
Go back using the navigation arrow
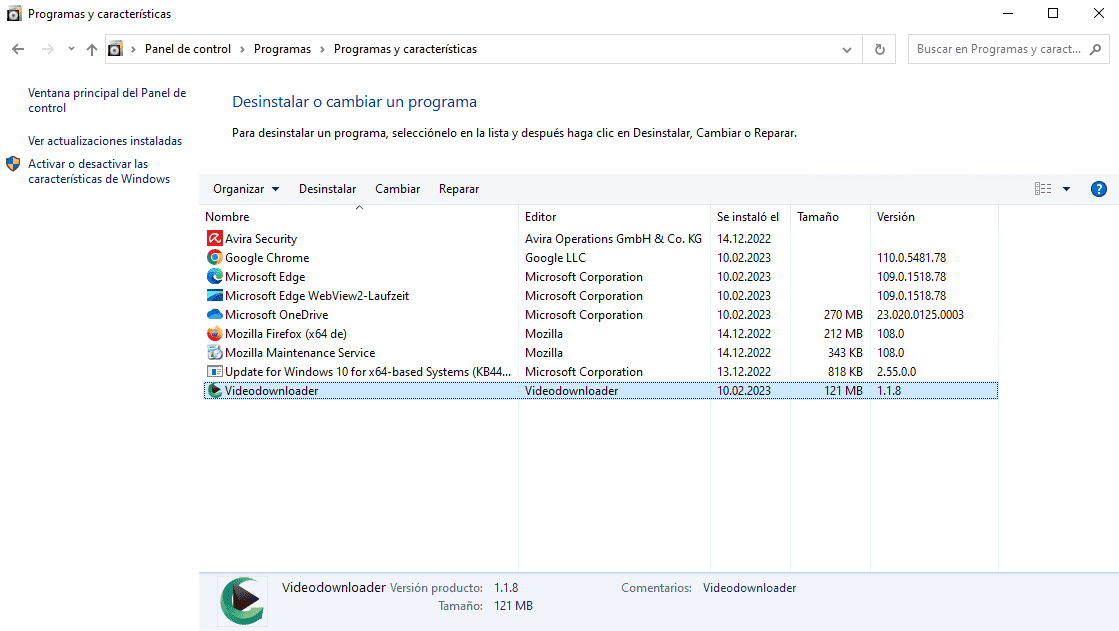(17, 48)
